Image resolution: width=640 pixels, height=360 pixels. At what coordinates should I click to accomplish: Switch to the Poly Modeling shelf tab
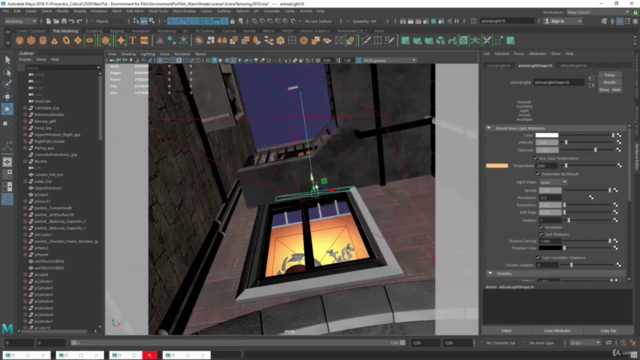65,31
